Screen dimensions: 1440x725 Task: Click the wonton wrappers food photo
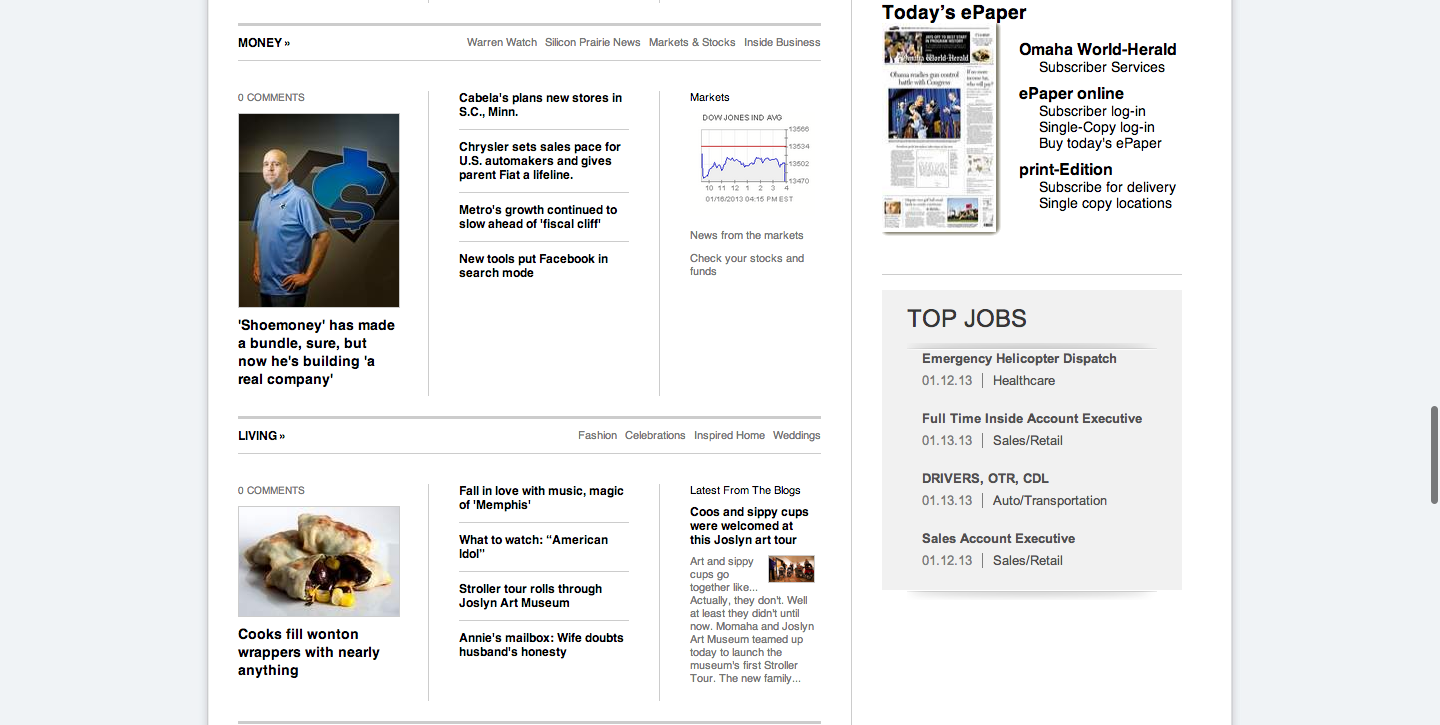tap(318, 561)
